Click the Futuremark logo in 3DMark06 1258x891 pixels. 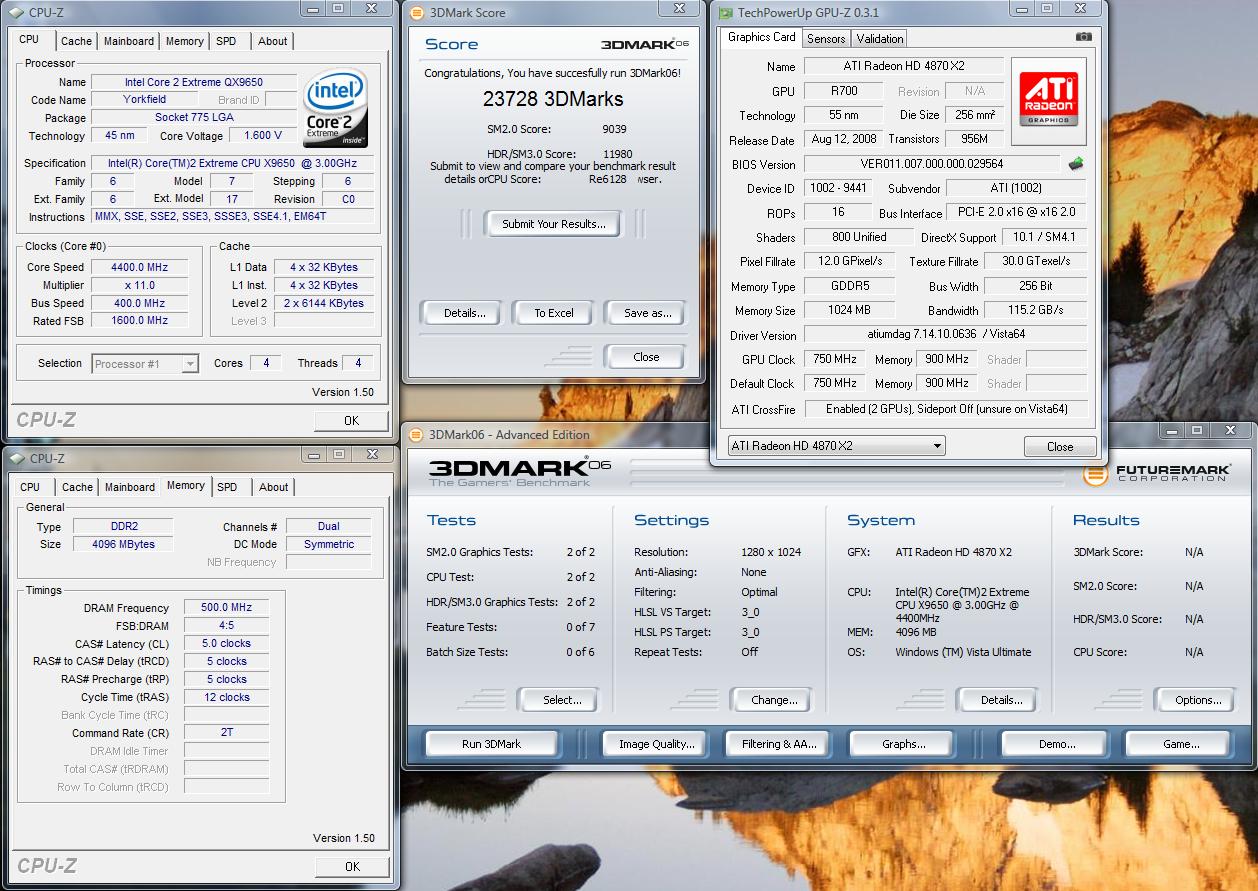1157,473
